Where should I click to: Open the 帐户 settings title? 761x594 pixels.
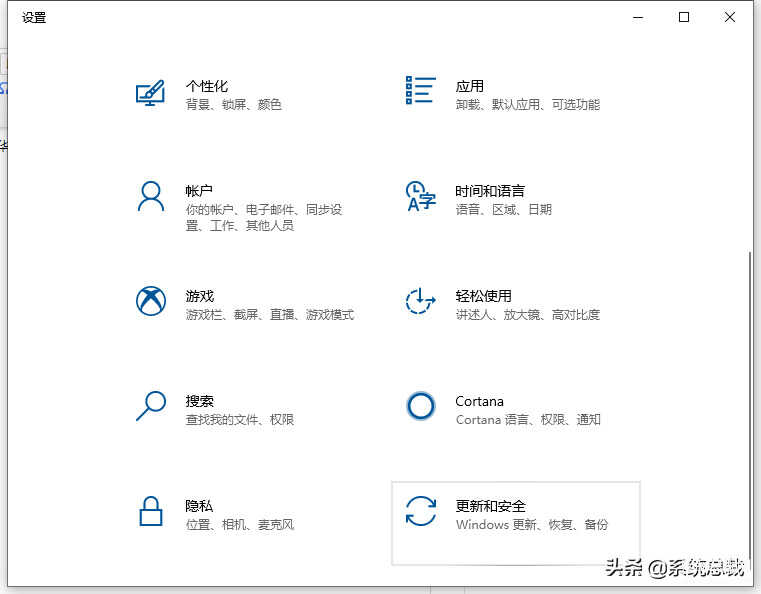click(x=199, y=191)
